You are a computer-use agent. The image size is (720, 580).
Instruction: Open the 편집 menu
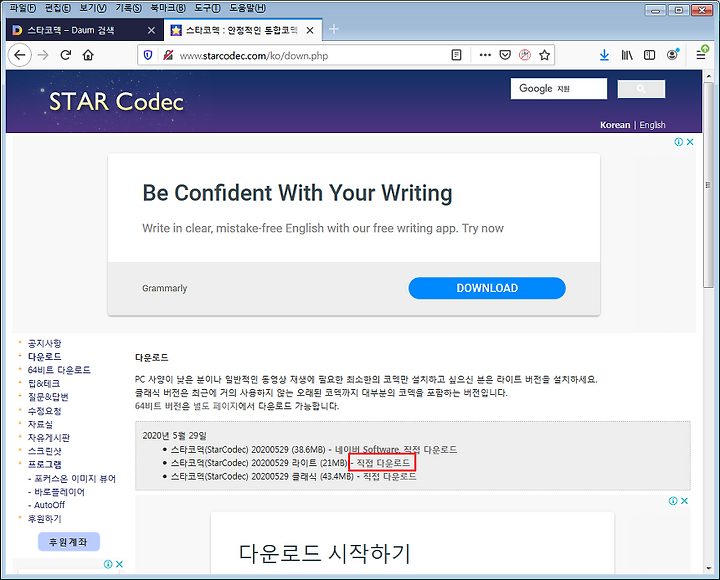pos(57,8)
